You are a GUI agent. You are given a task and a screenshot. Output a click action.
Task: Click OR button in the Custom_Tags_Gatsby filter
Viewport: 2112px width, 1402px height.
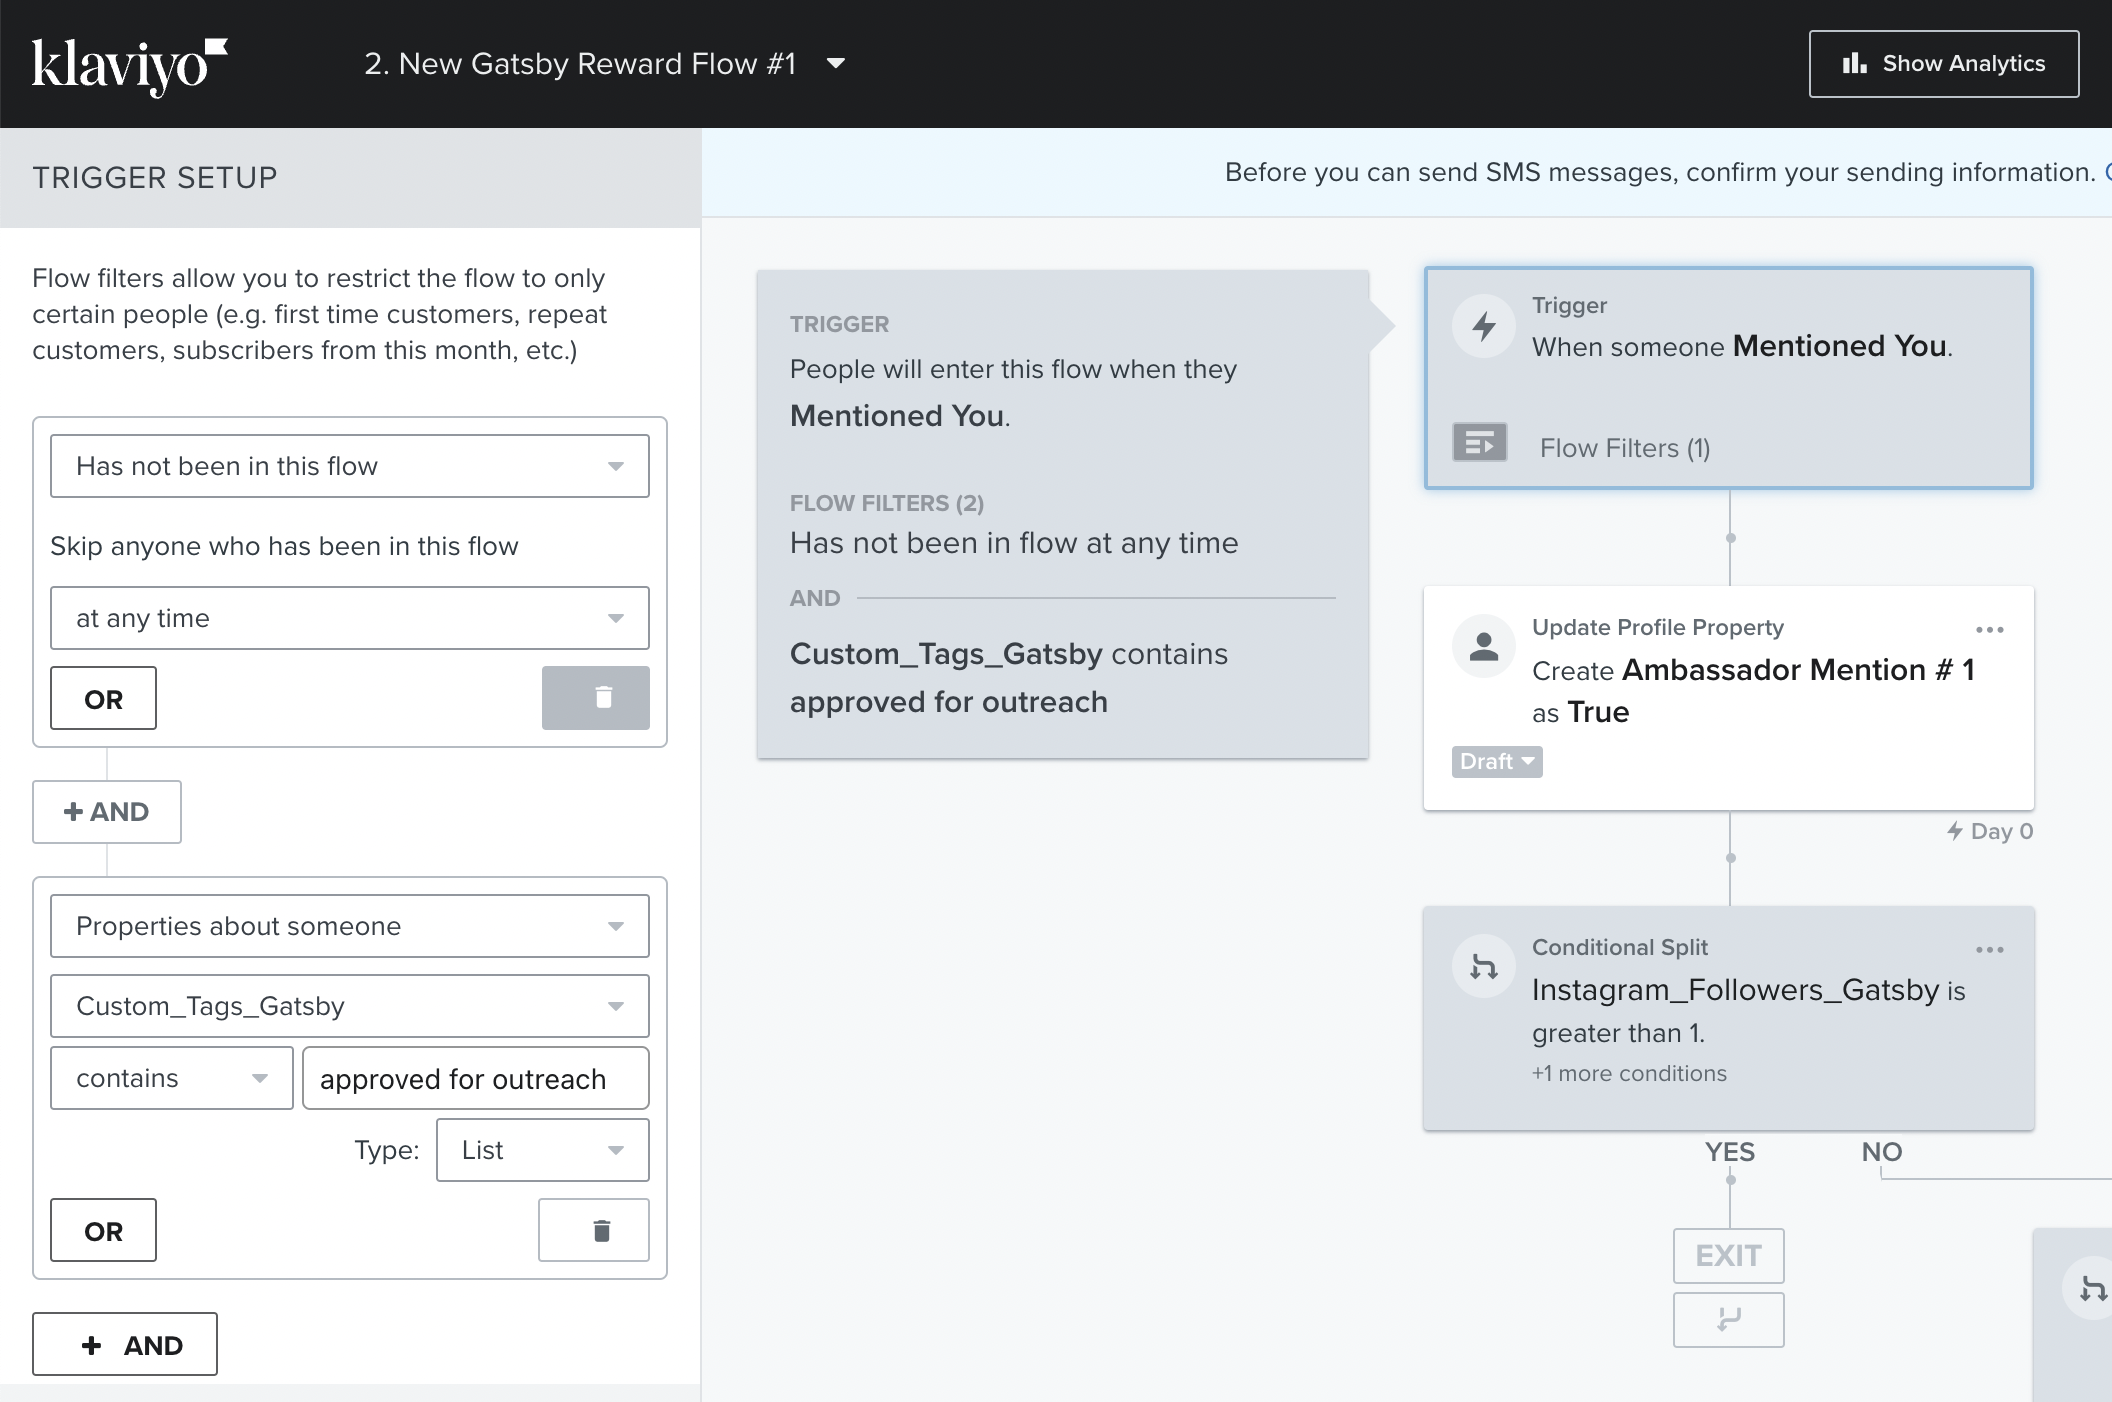click(103, 1230)
